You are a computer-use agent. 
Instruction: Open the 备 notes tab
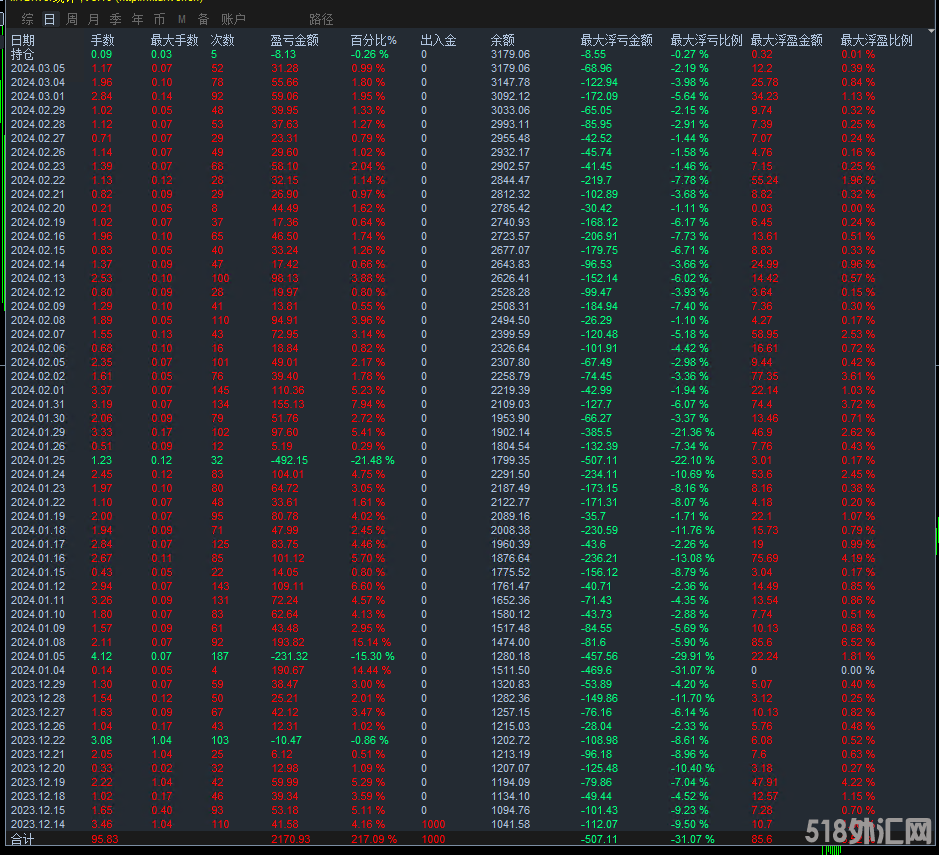tap(204, 19)
